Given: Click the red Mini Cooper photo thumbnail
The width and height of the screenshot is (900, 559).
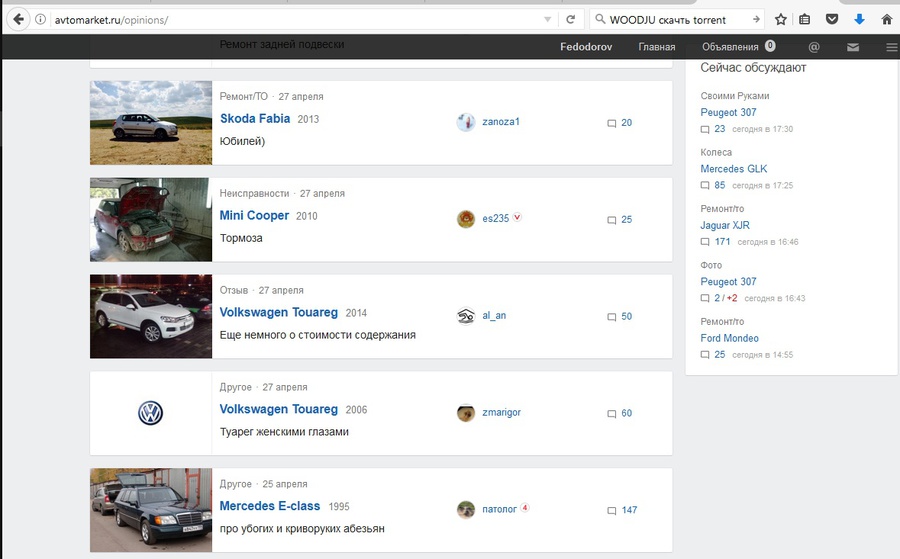Looking at the screenshot, I should pos(151,220).
